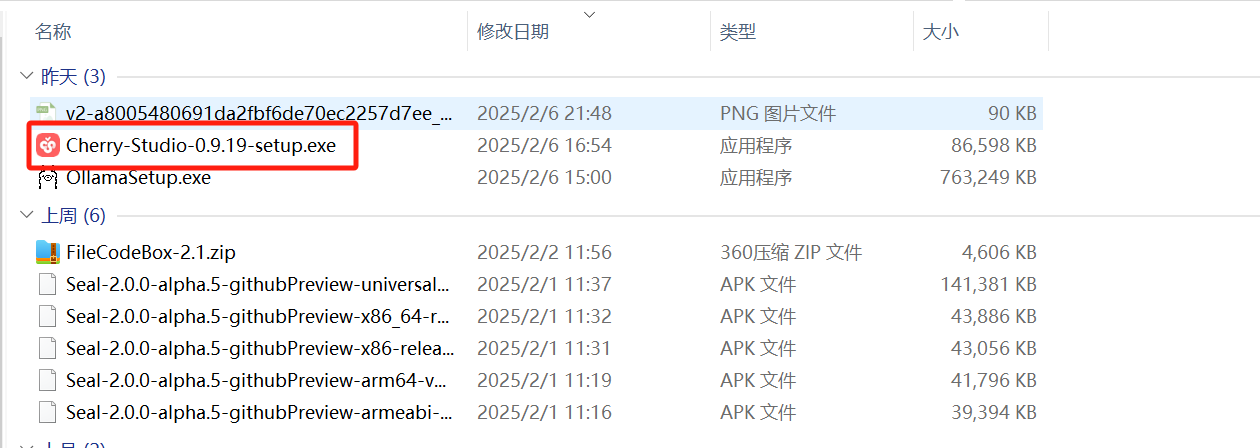Sort by 大小 column header
Viewport: 1260px width, 448px height.
tap(939, 32)
